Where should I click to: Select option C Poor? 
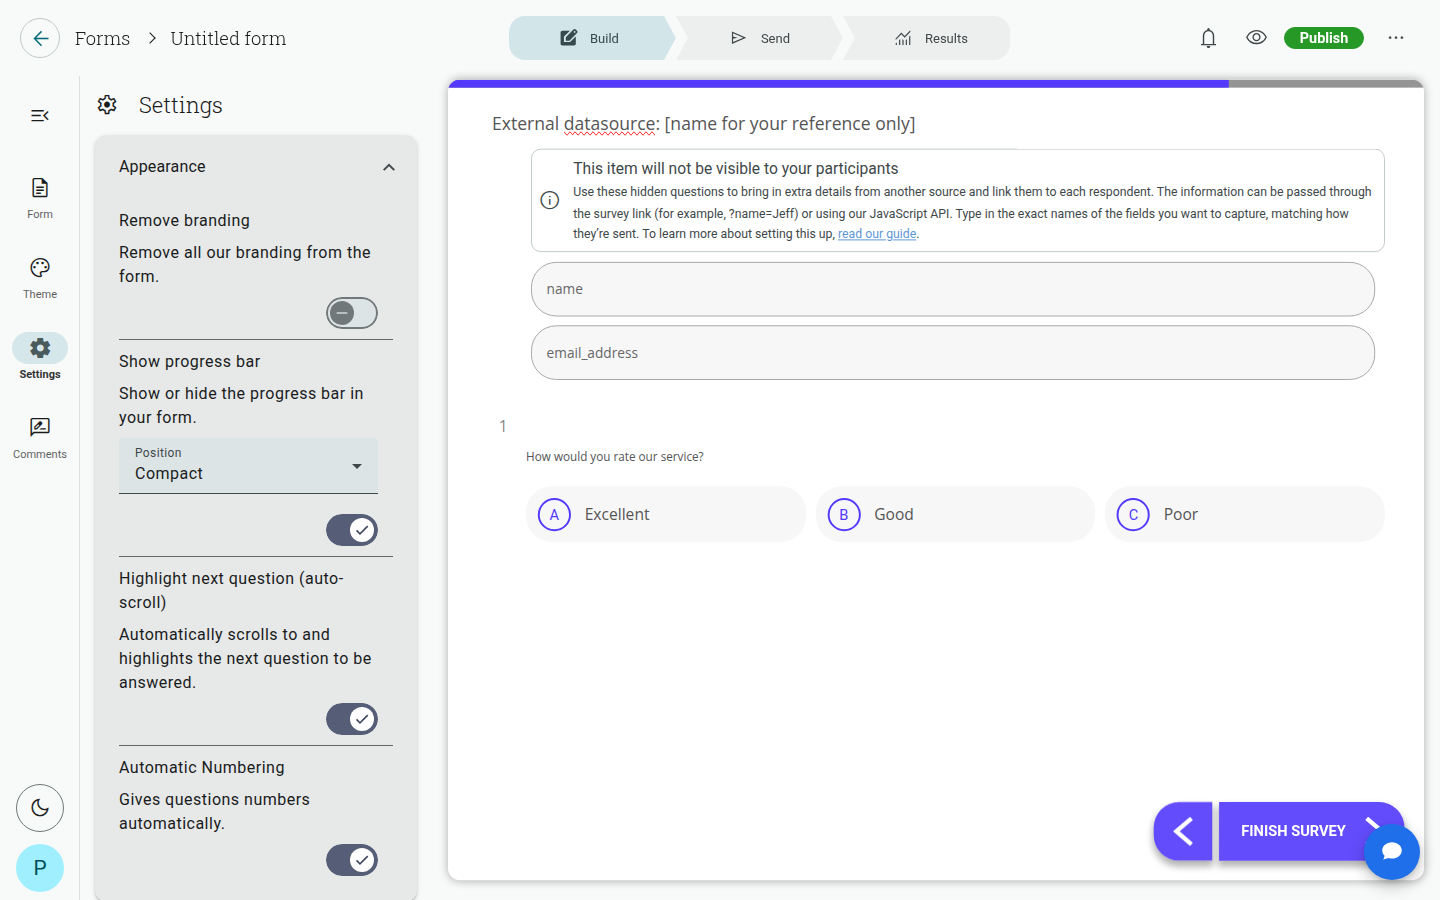tap(1245, 514)
